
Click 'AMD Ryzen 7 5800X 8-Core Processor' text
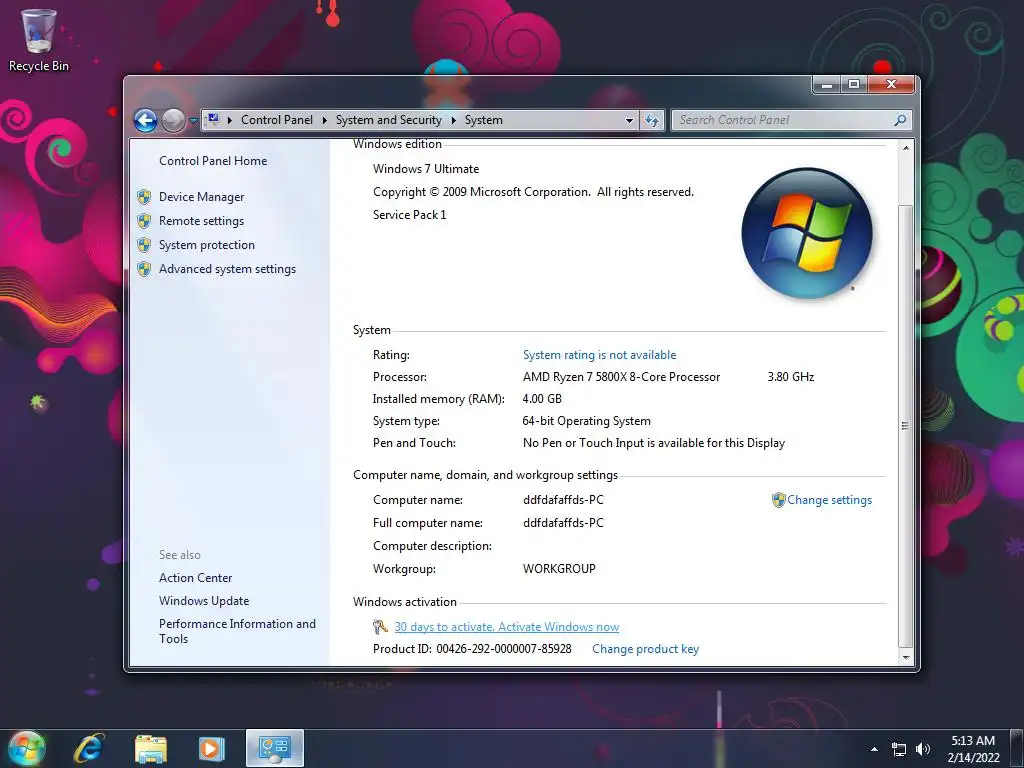(621, 377)
